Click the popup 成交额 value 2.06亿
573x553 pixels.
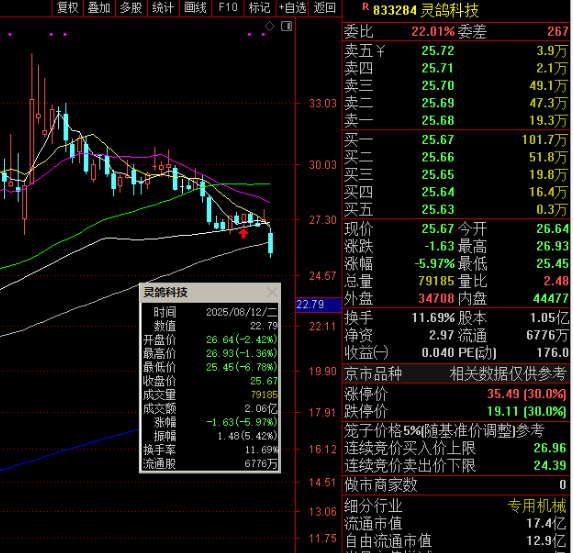[261, 408]
